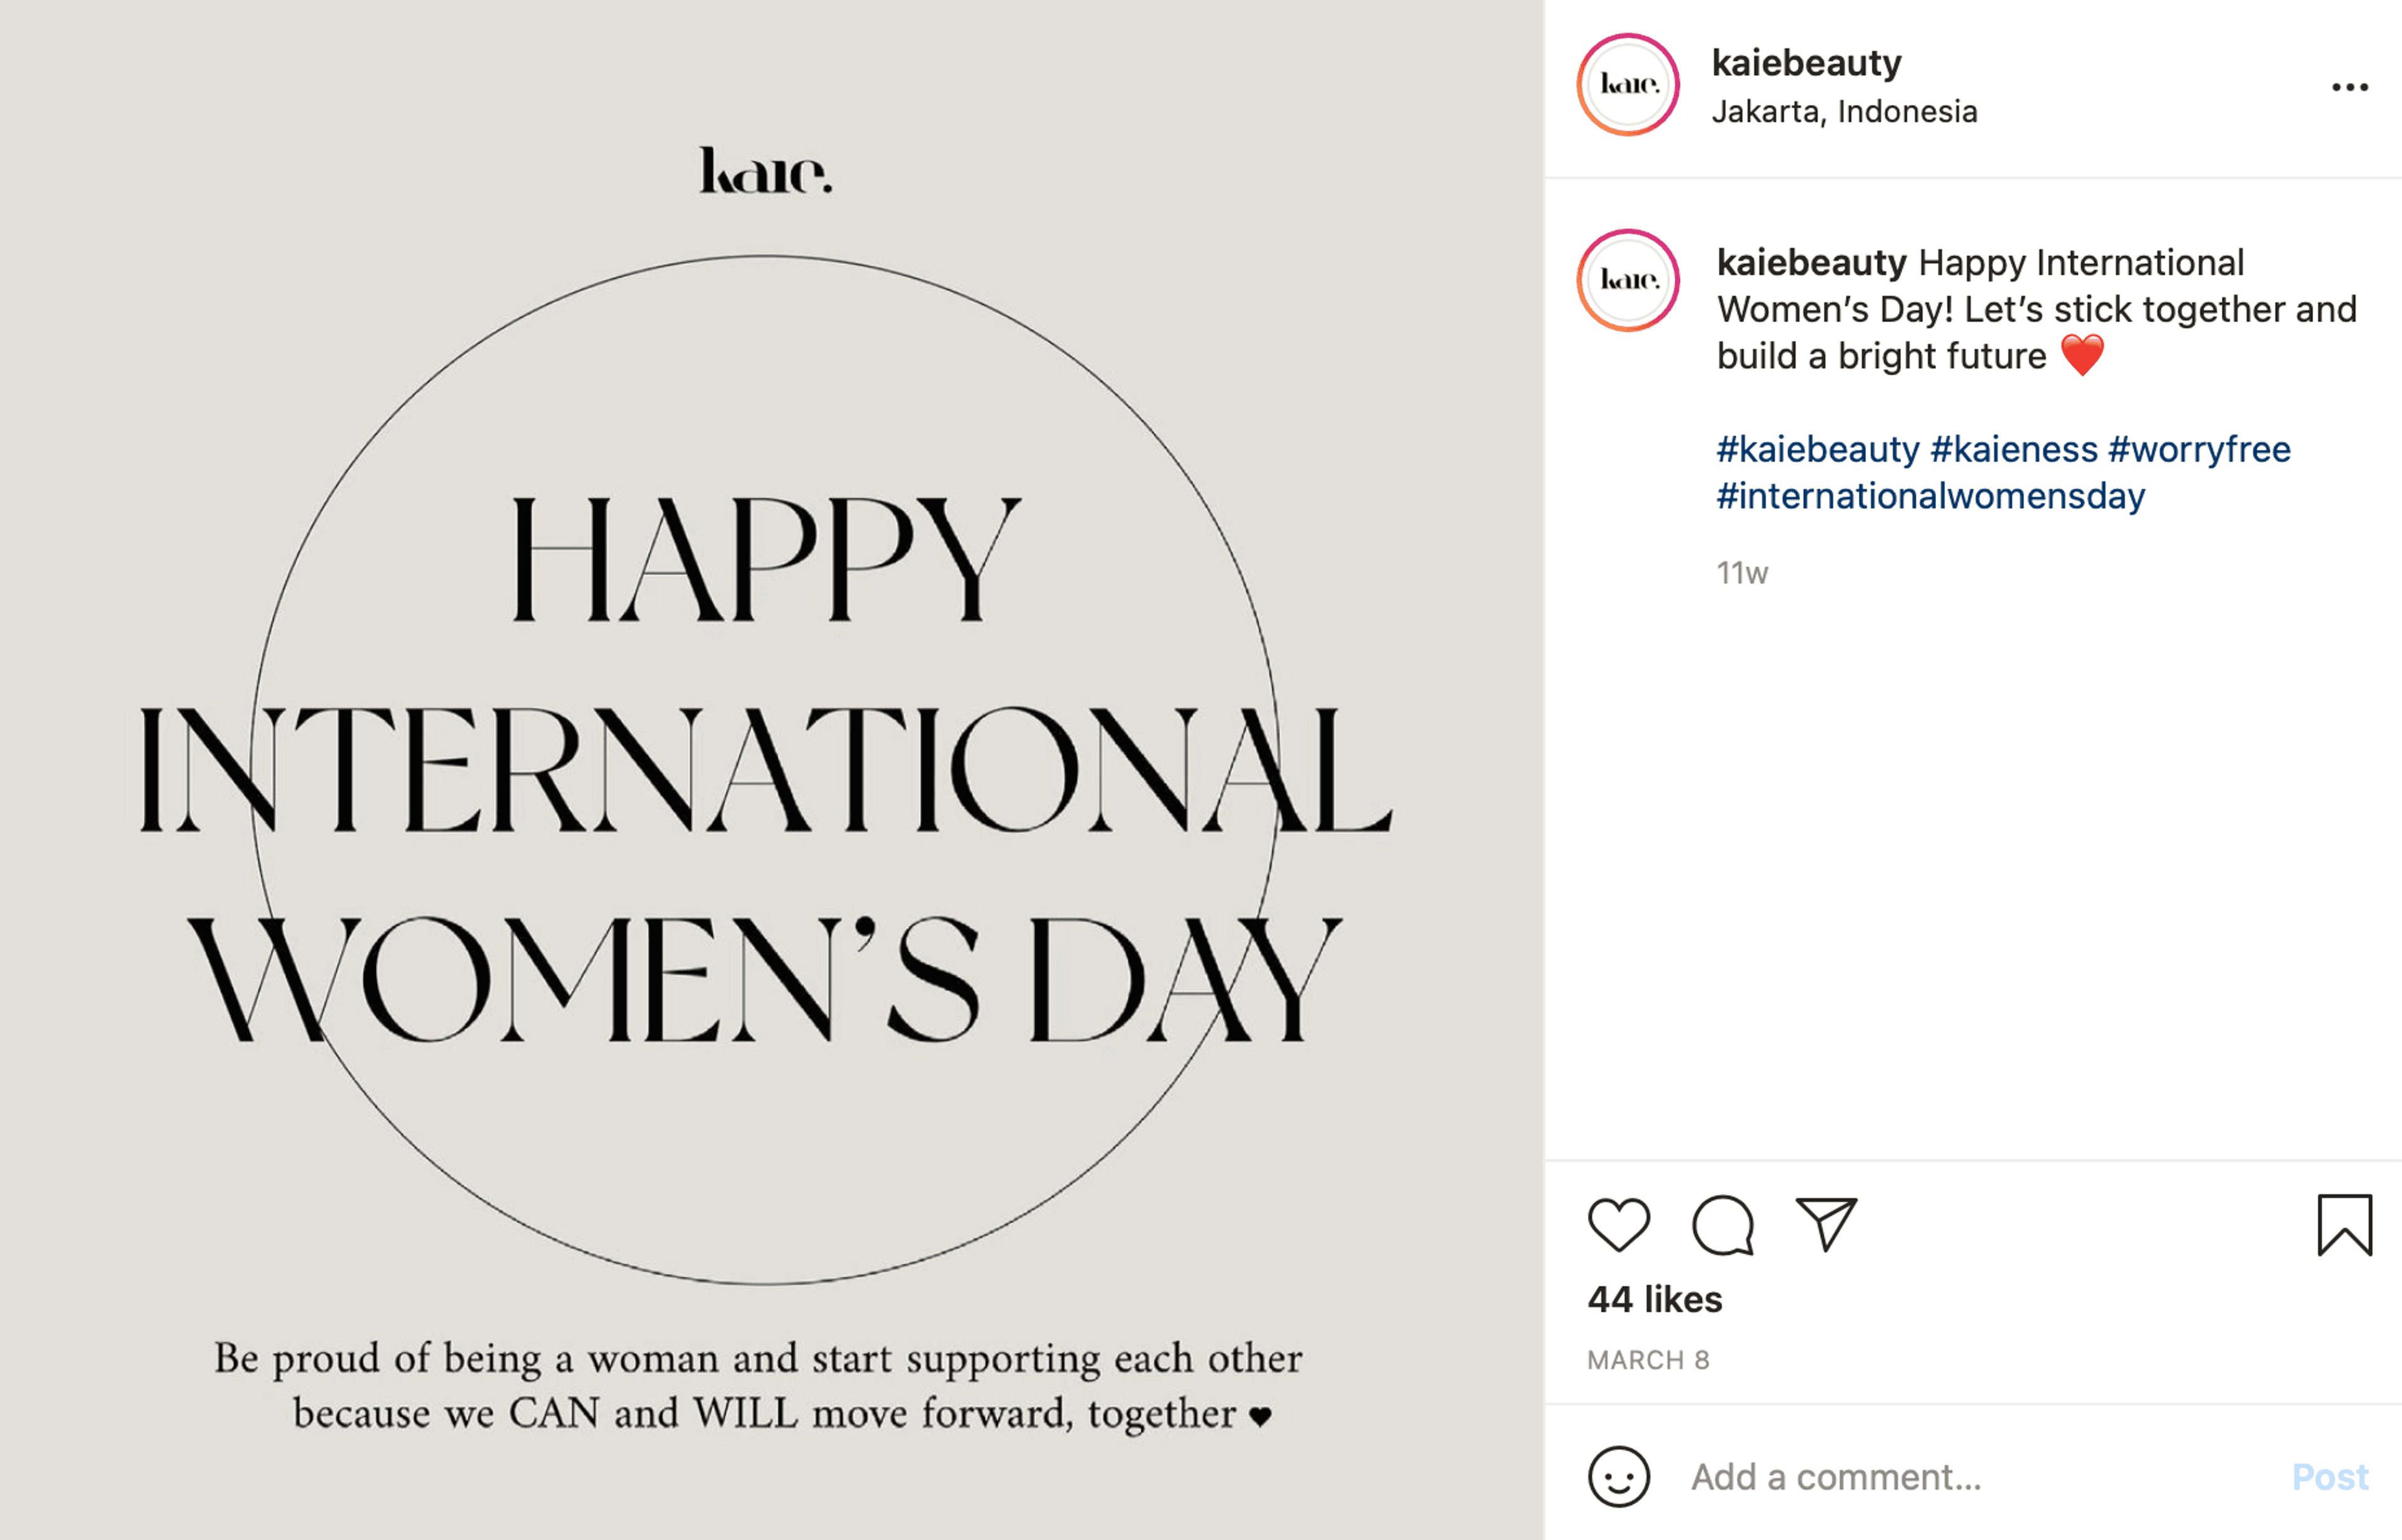The height and width of the screenshot is (1540, 2402).
Task: Open the Jakarta, Indonesia location link
Action: coord(1844,111)
